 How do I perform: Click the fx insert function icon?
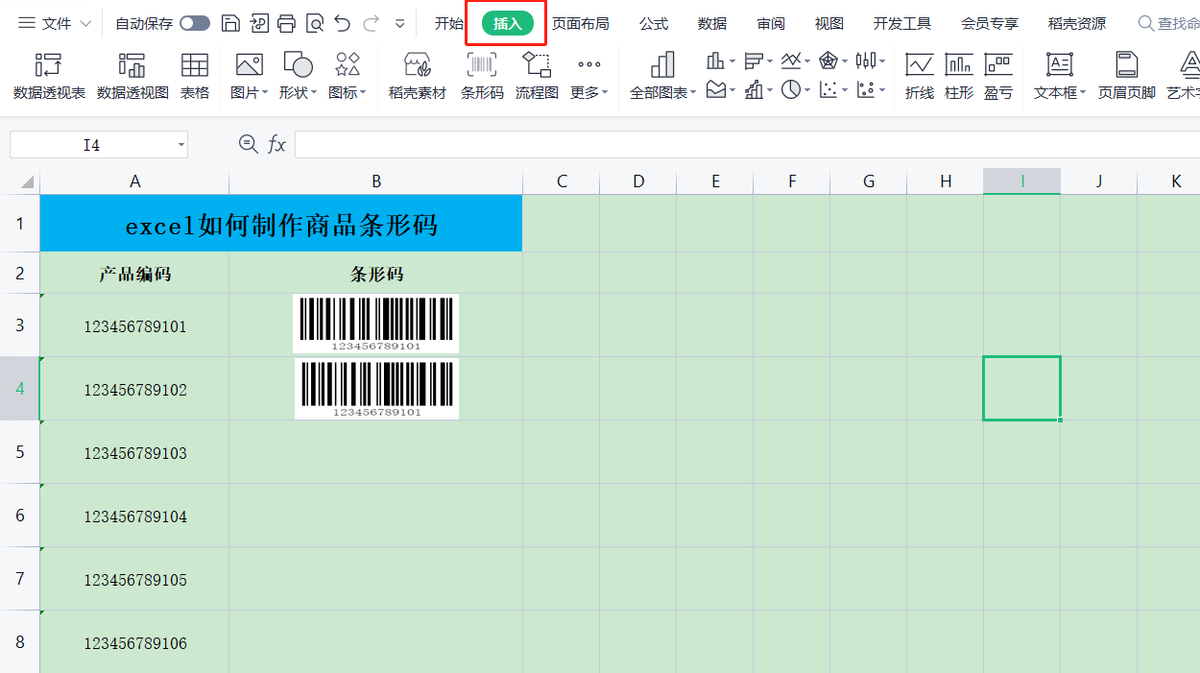click(277, 144)
